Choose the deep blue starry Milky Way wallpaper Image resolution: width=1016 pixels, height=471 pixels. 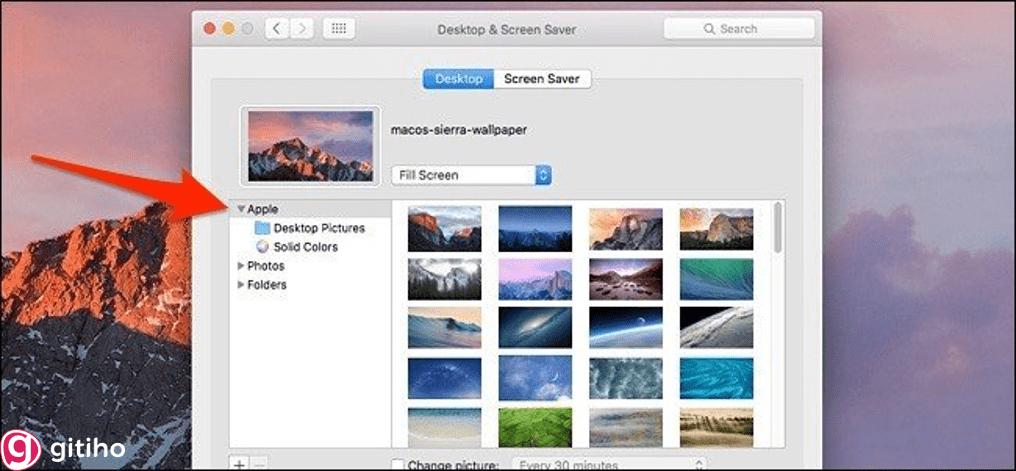(x=444, y=378)
